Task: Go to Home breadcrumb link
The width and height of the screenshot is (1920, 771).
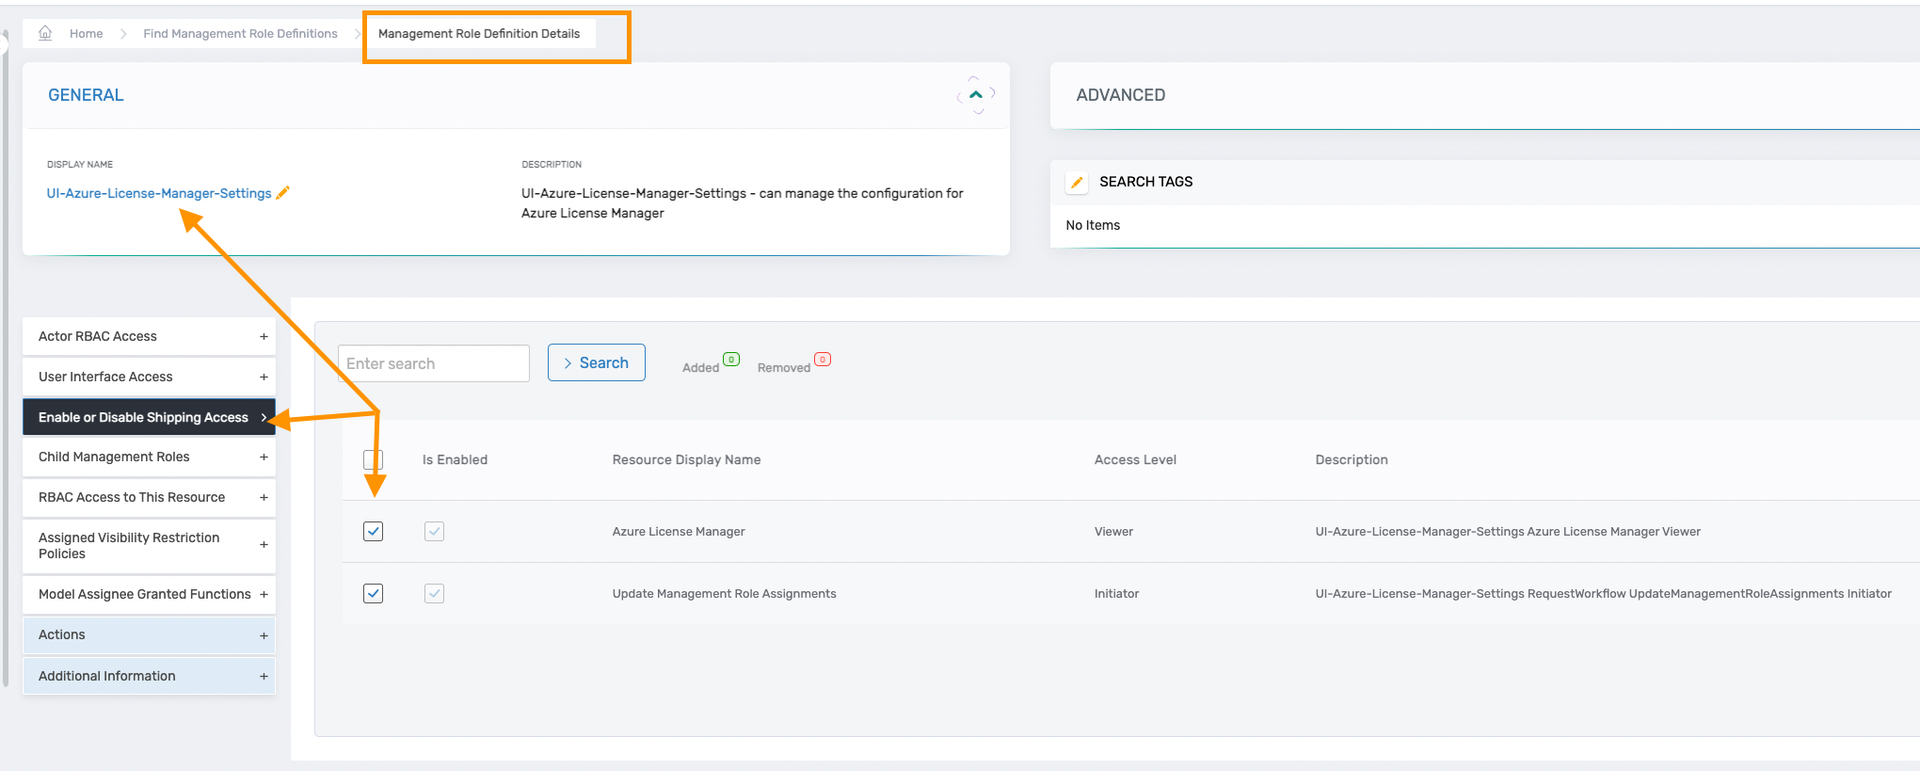Action: pos(86,33)
